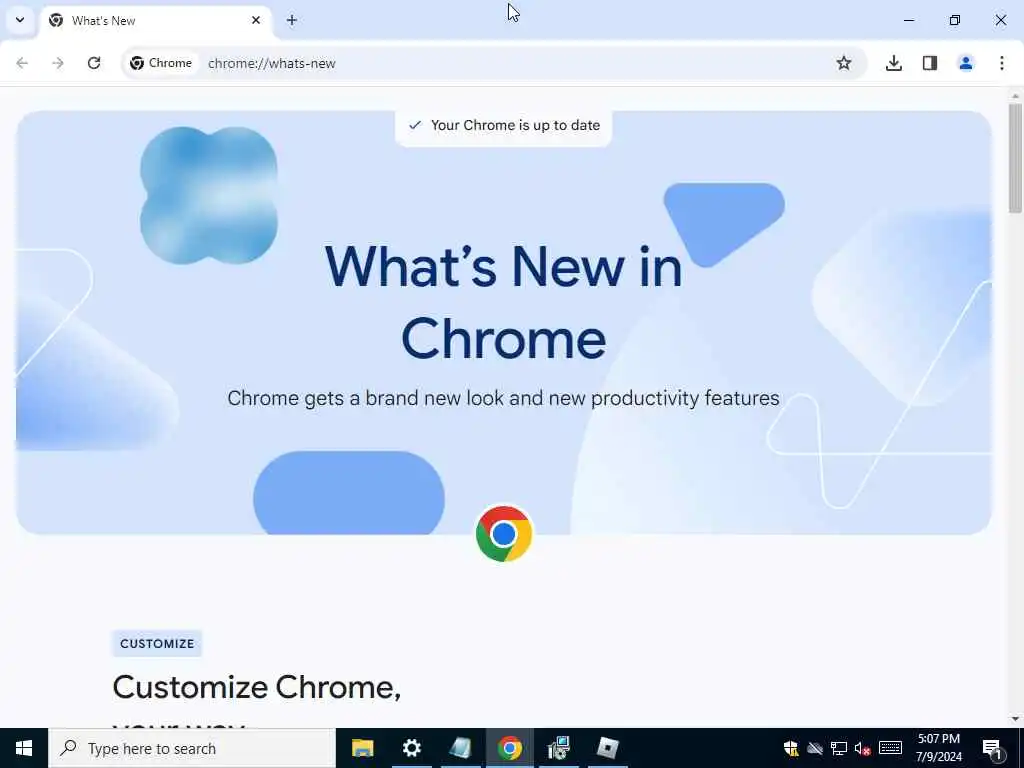Bookmark this tab with the star icon

(x=844, y=63)
